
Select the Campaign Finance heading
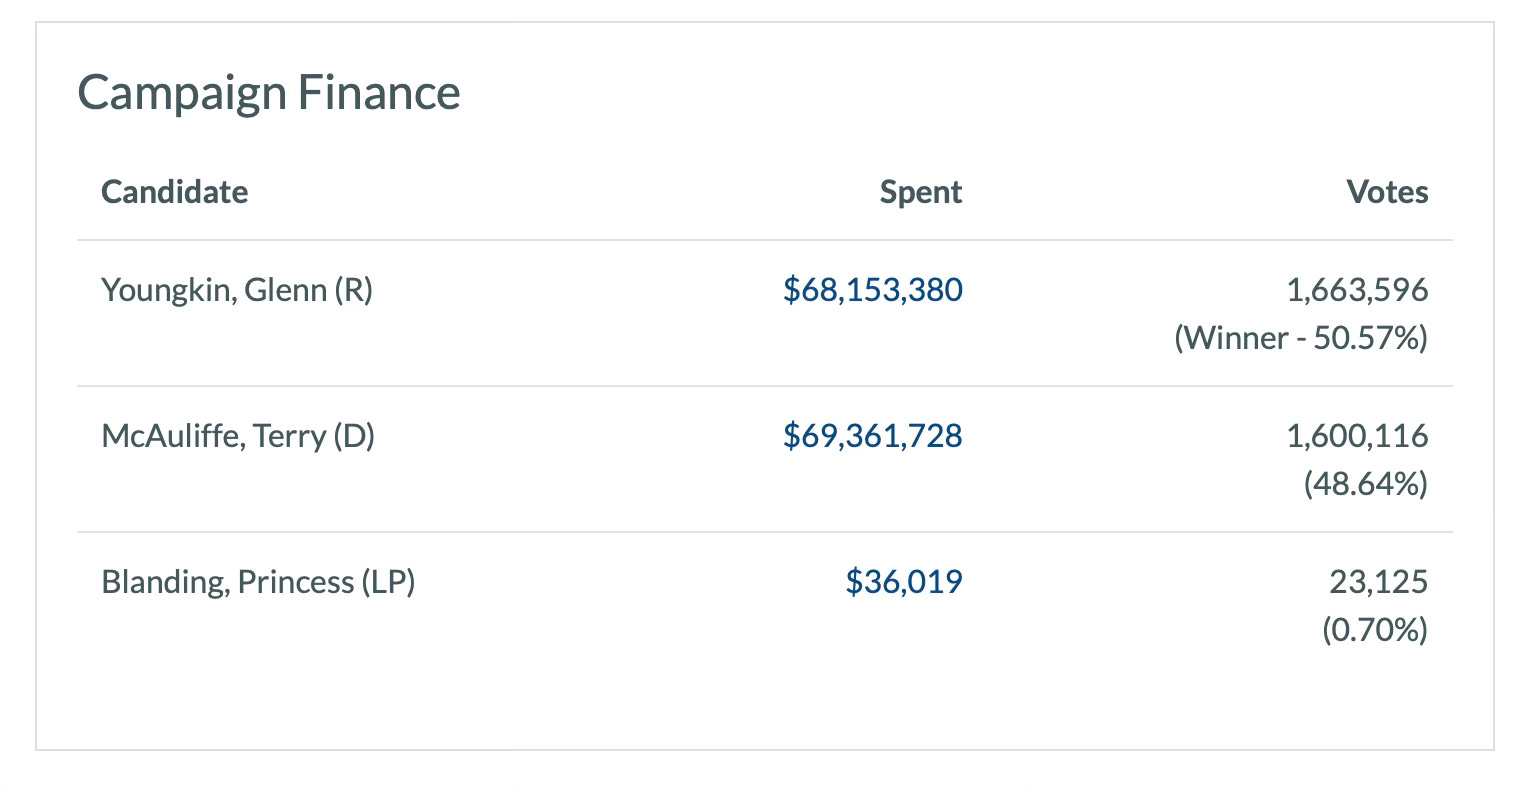(269, 93)
